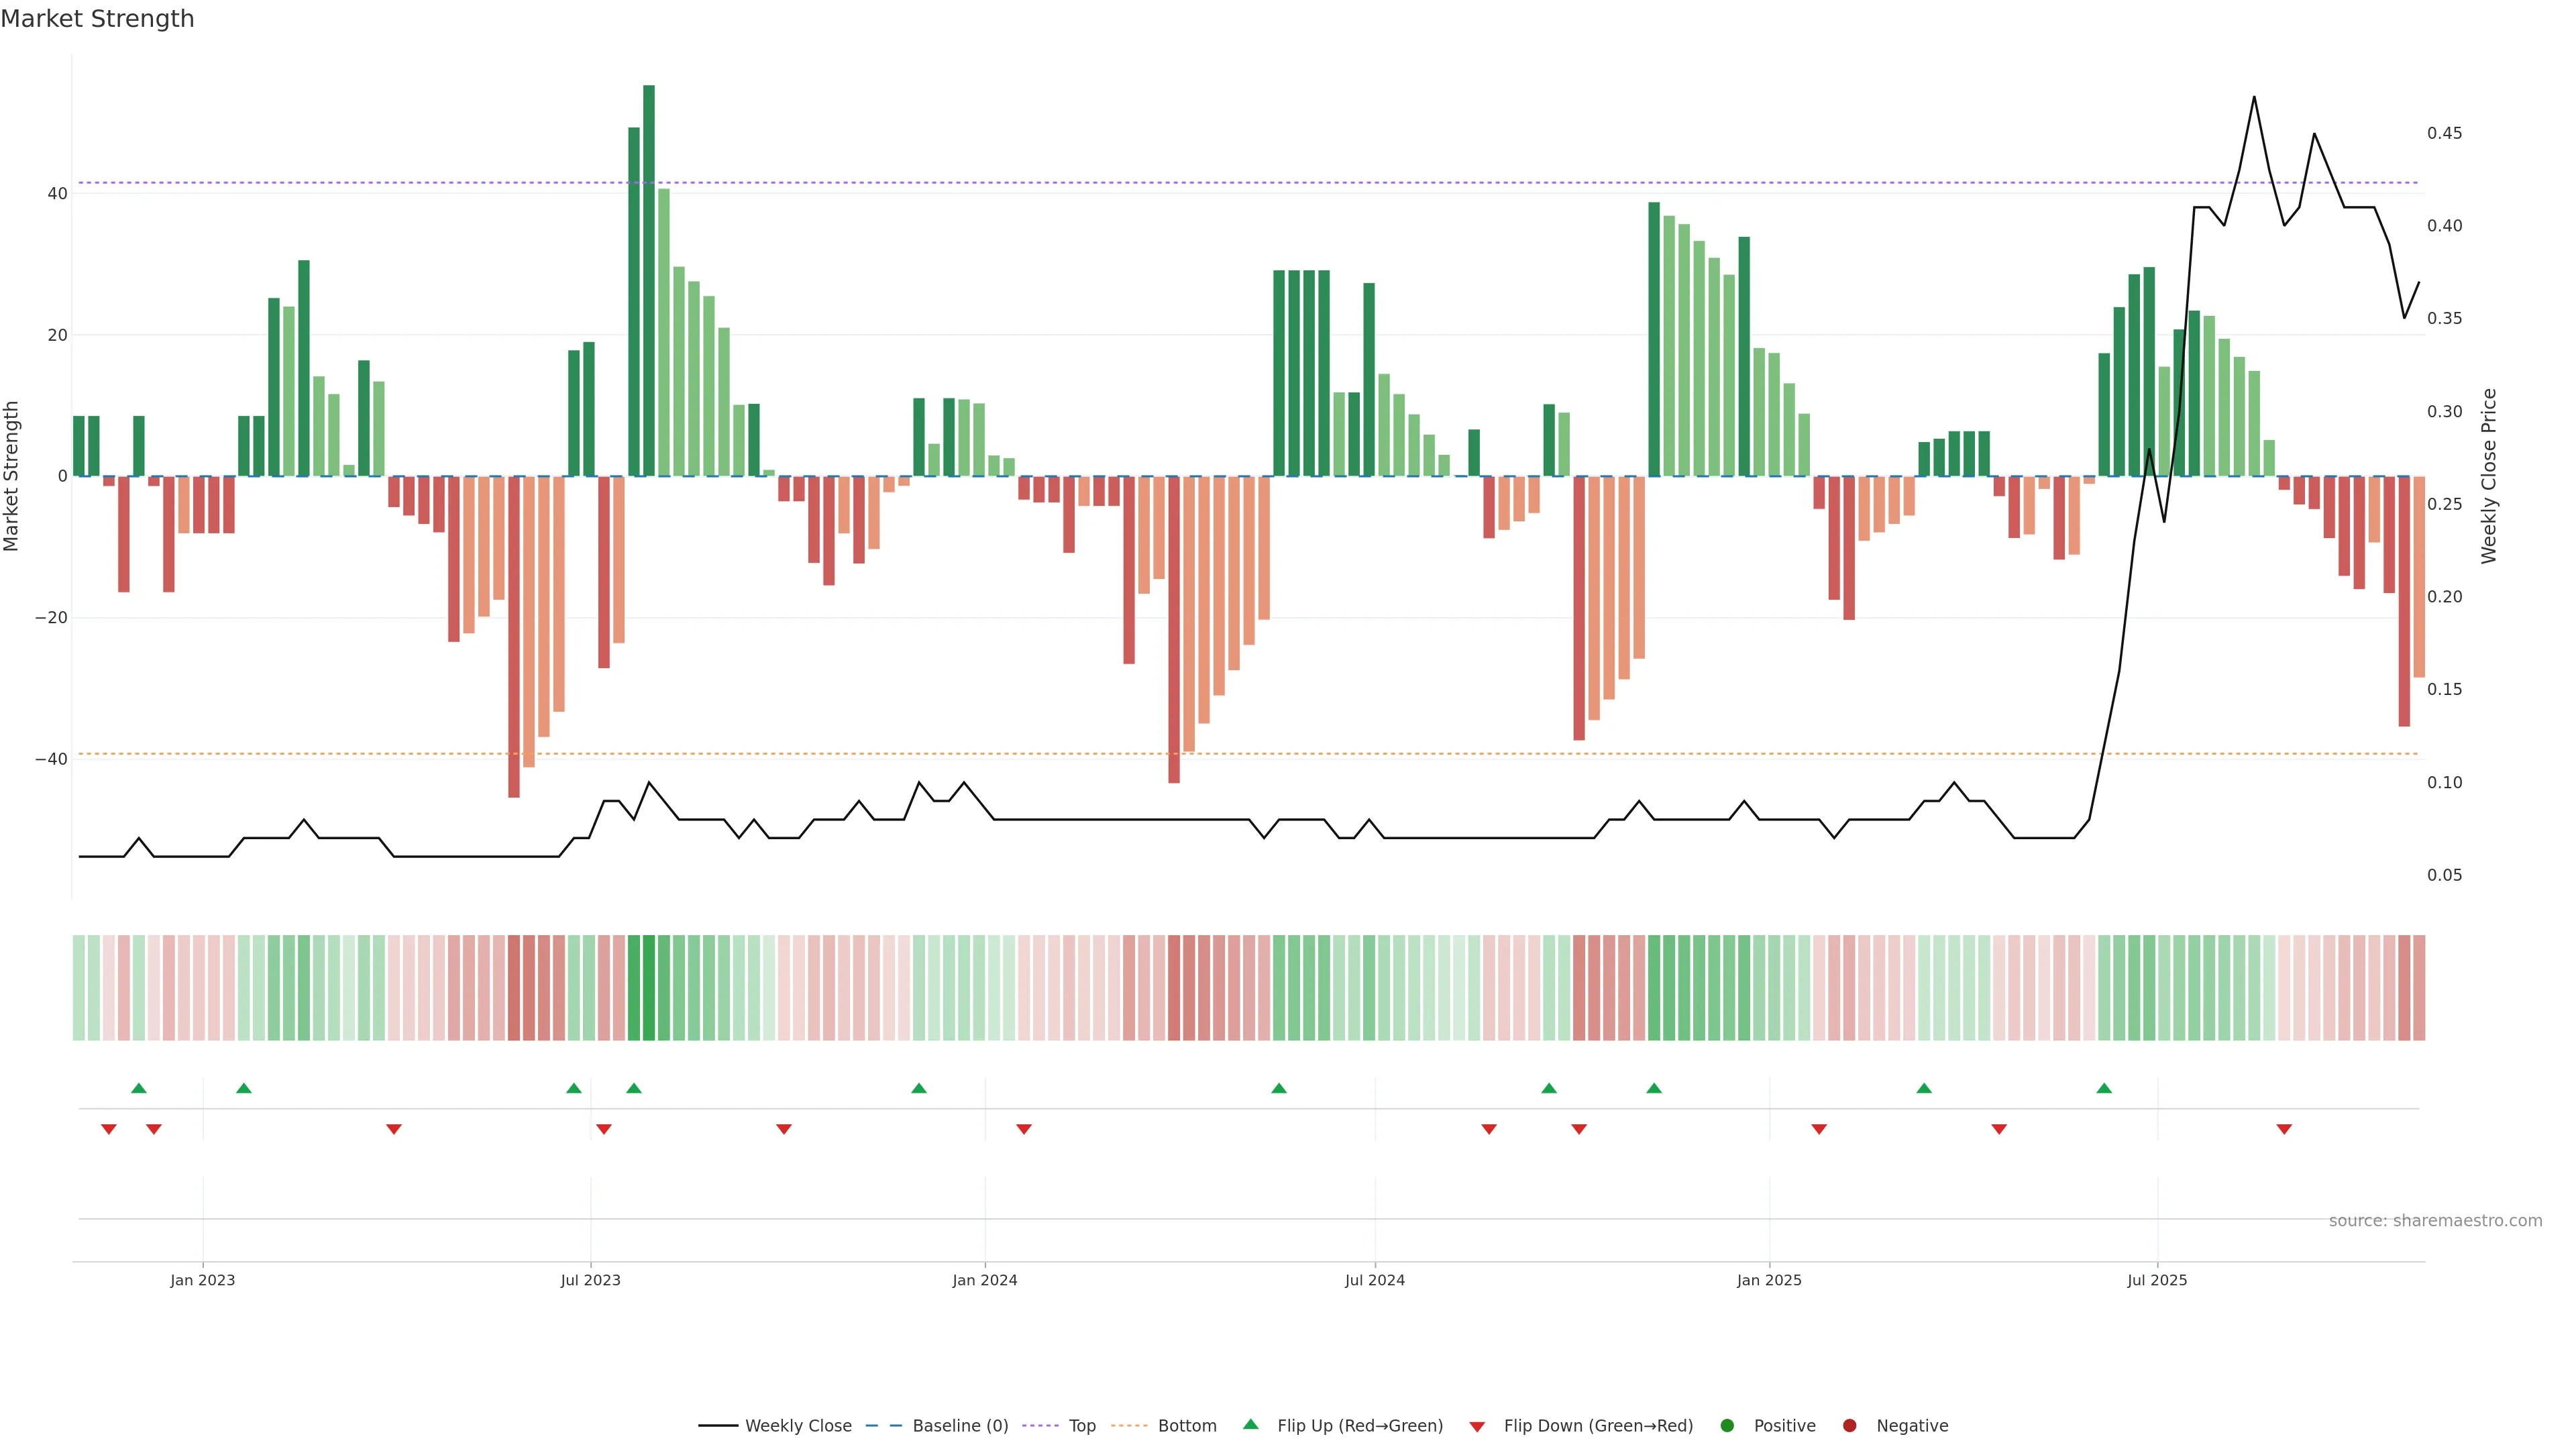Screen dimensions: 2576x1449
Task: Click the Negative red circle legend icon
Action: click(1849, 1426)
